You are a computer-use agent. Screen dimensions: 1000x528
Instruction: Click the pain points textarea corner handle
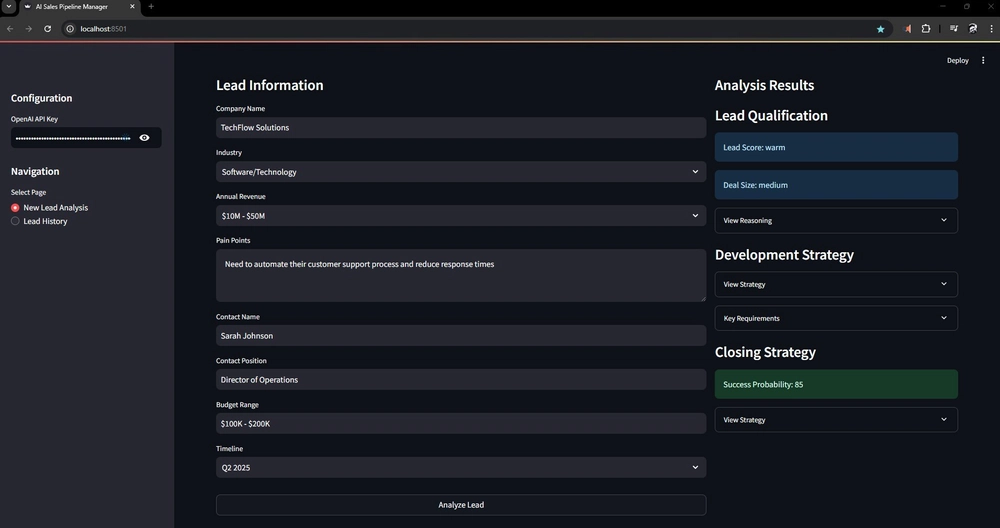click(x=703, y=298)
